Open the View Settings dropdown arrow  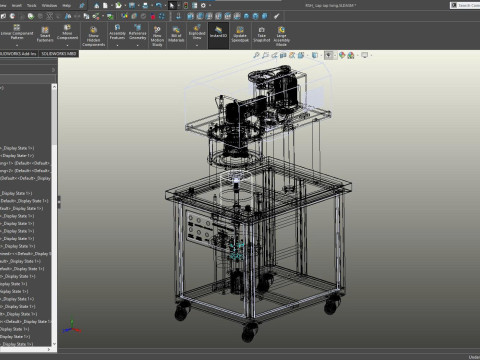tap(371, 56)
